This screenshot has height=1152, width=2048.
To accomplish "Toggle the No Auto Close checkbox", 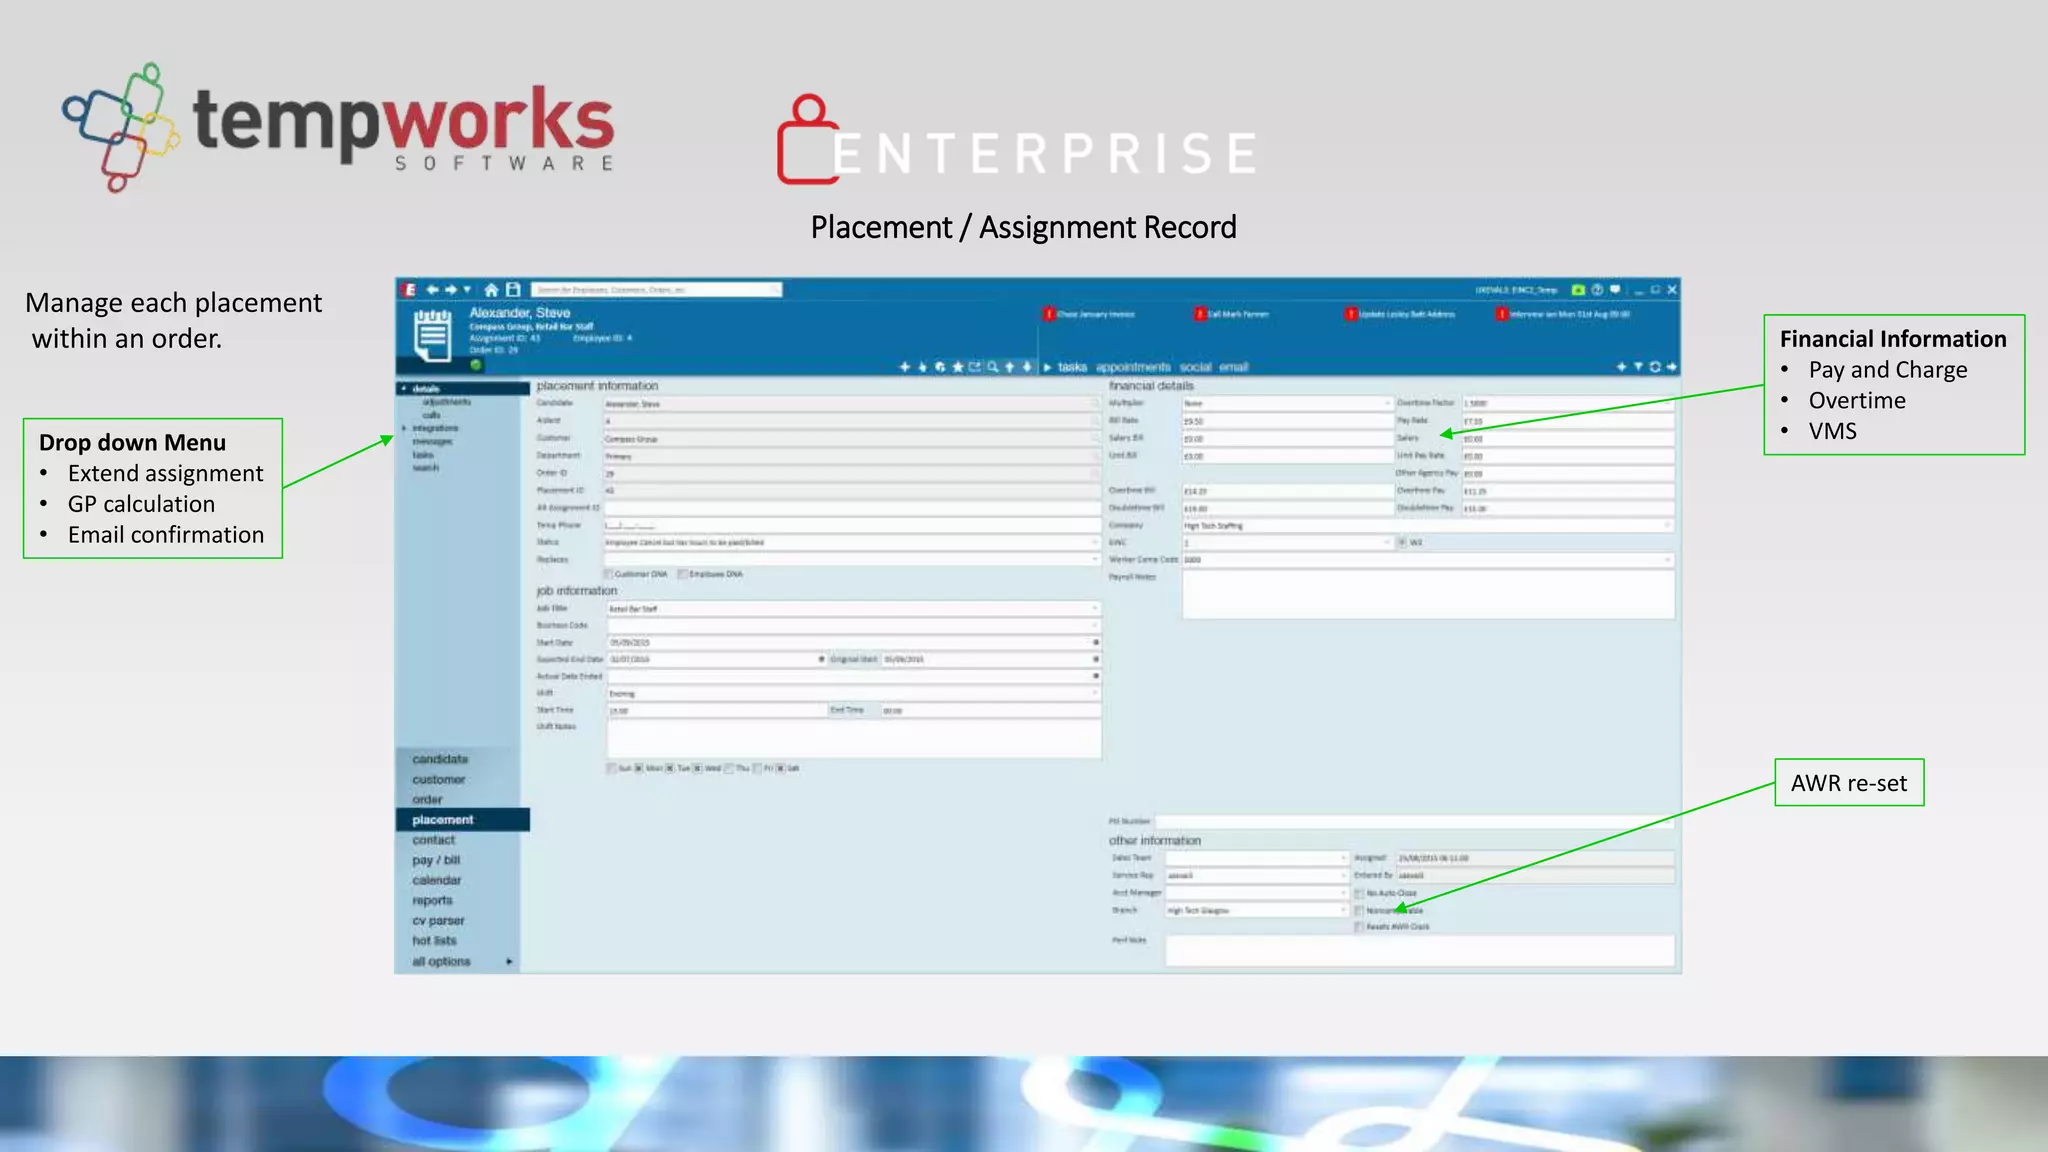I will 1359,893.
